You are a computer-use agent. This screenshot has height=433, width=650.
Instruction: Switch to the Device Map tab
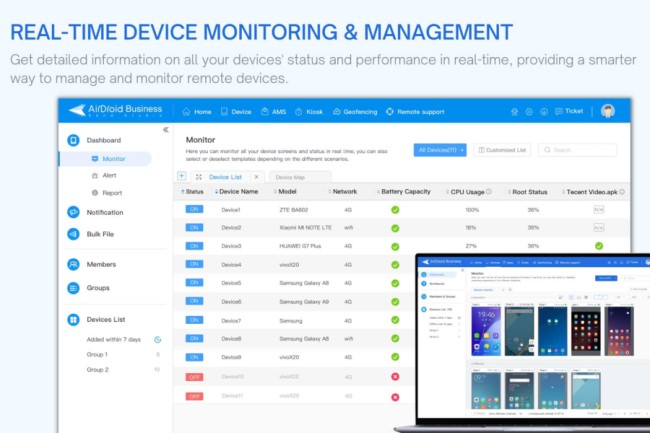[300, 177]
